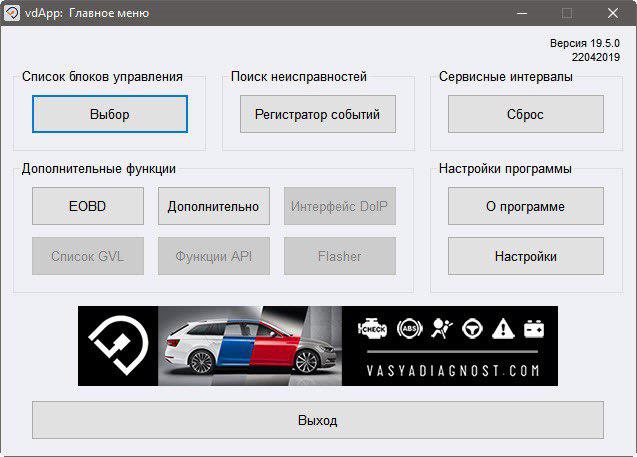Click the Выбор button
Viewport: 637px width, 457px height.
click(x=110, y=114)
